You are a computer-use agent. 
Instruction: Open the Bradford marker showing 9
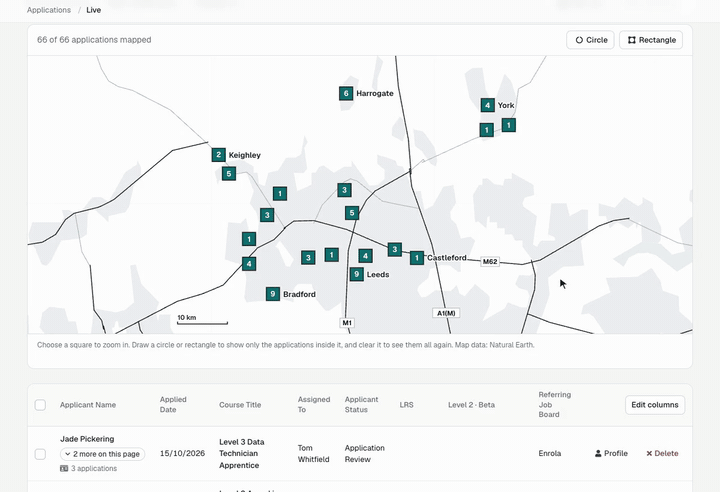click(273, 294)
